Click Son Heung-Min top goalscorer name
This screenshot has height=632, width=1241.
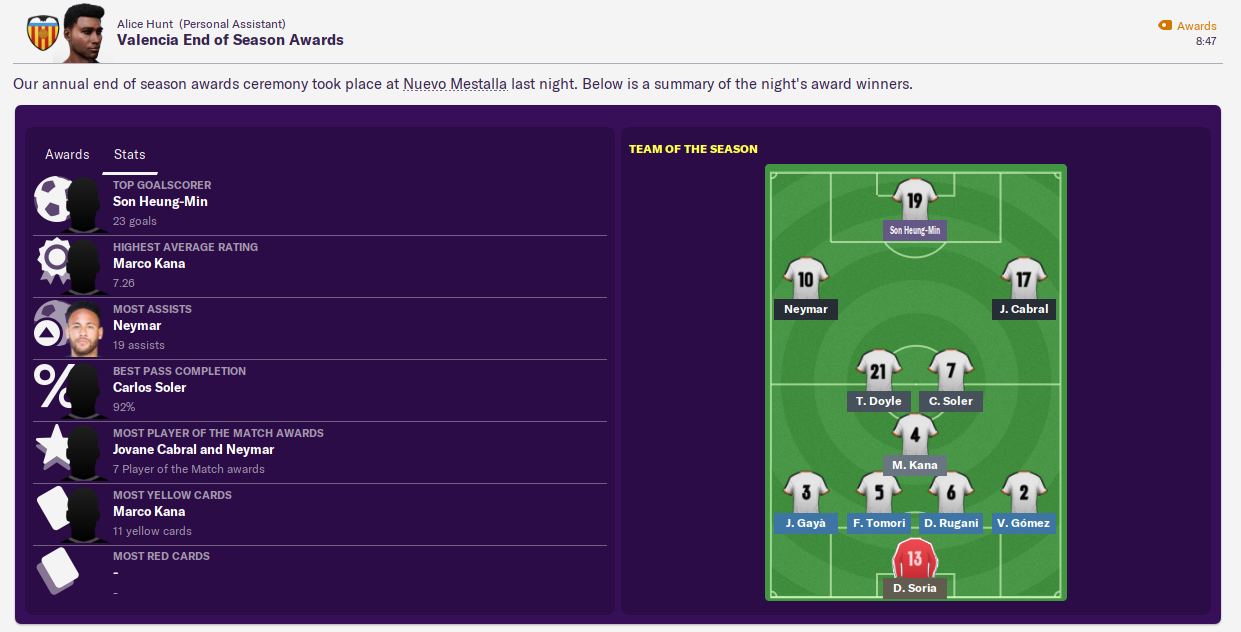pos(160,202)
